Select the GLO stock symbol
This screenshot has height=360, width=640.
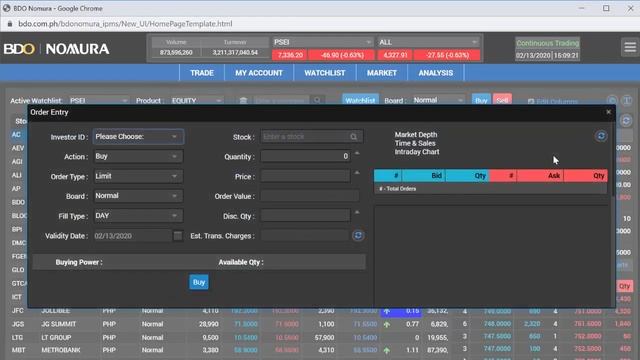18,270
